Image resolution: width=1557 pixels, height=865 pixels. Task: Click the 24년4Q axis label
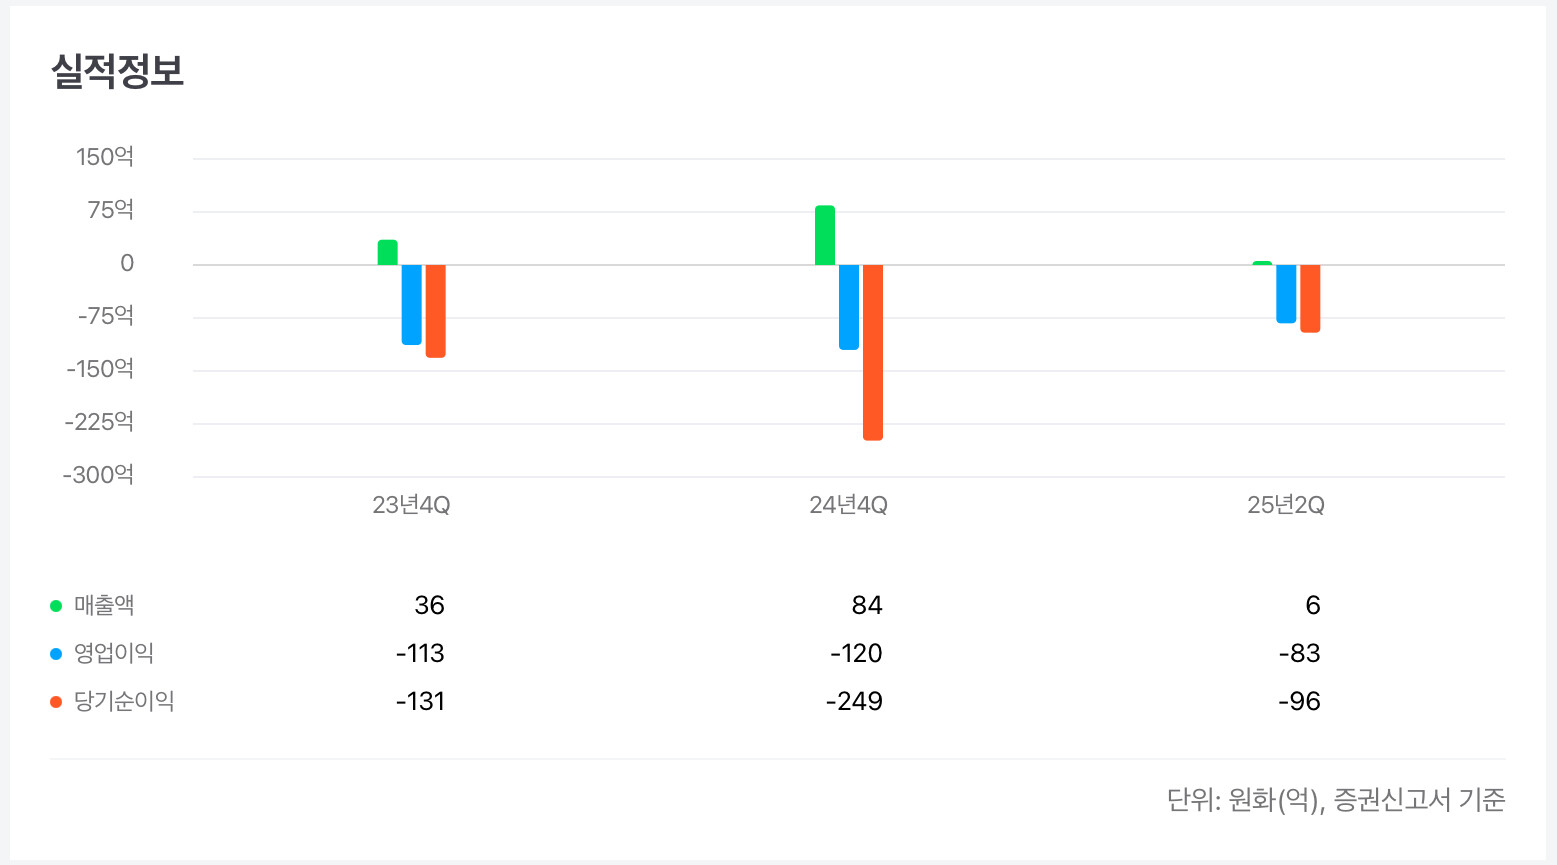pyautogui.click(x=848, y=505)
